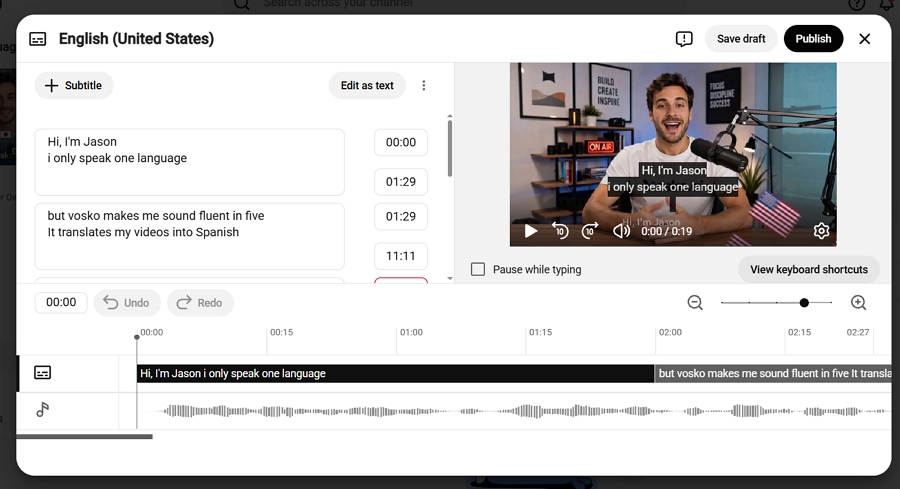Screen dimensions: 900x489
Task: Open video player settings gear
Action: (821, 231)
